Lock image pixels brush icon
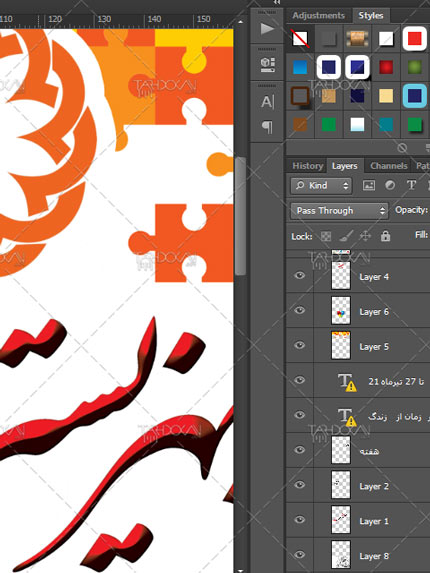Image resolution: width=430 pixels, height=573 pixels. [346, 236]
